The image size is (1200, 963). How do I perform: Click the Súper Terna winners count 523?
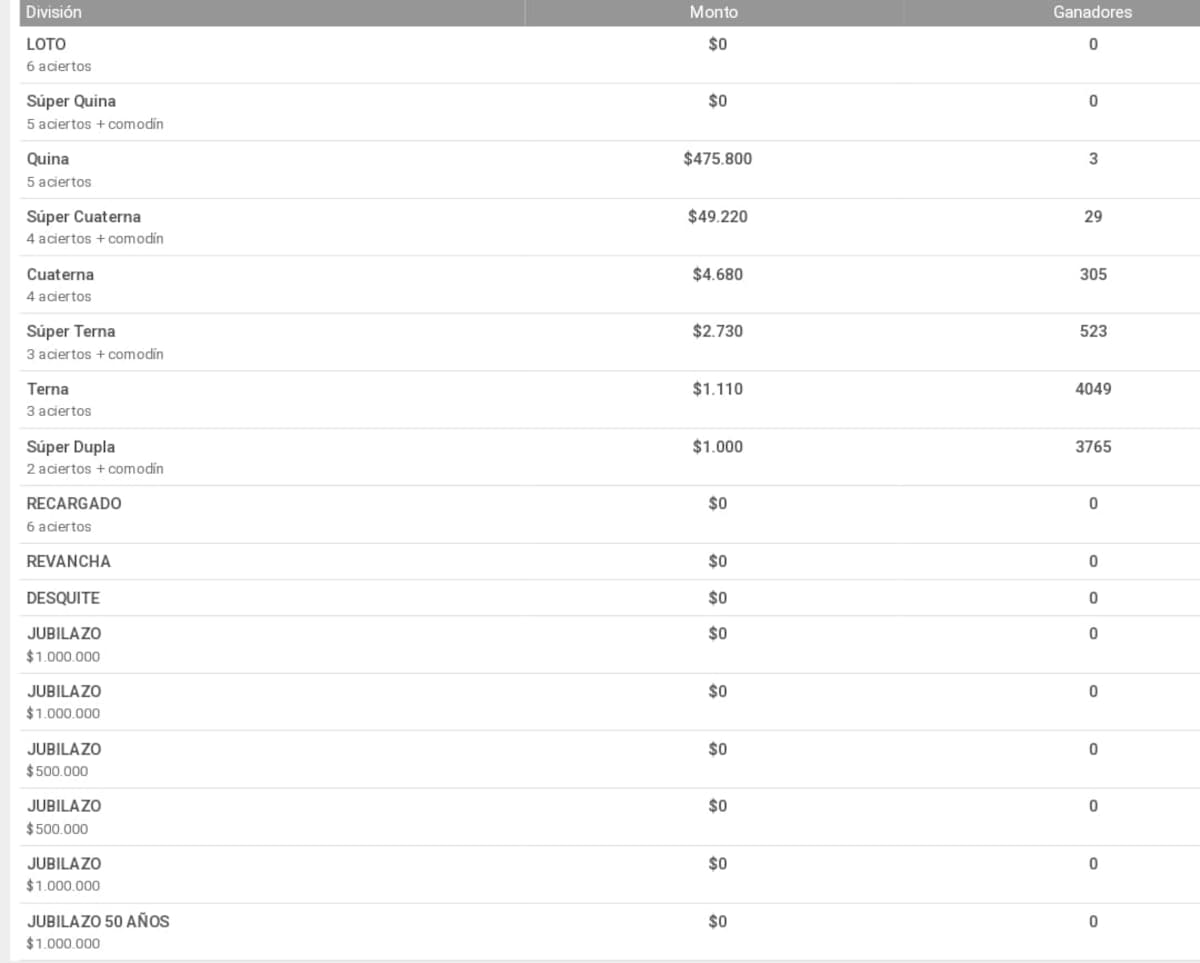click(x=1093, y=331)
